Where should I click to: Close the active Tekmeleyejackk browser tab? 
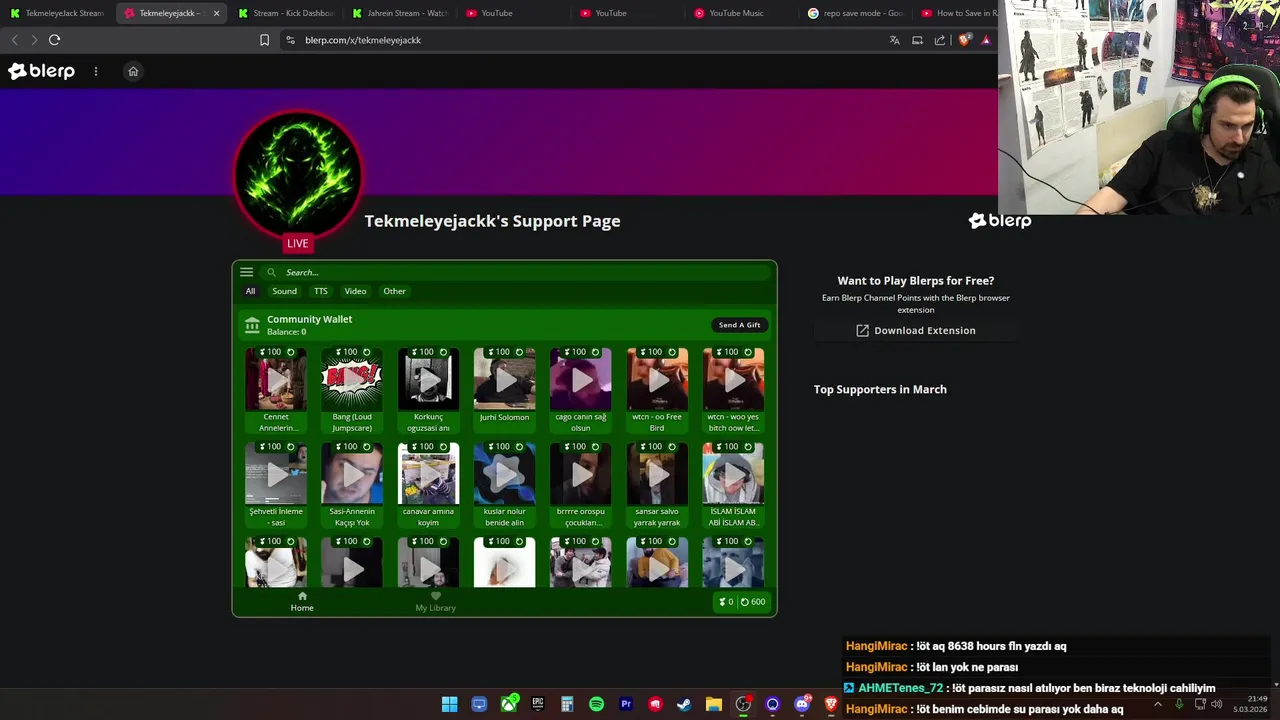point(216,13)
